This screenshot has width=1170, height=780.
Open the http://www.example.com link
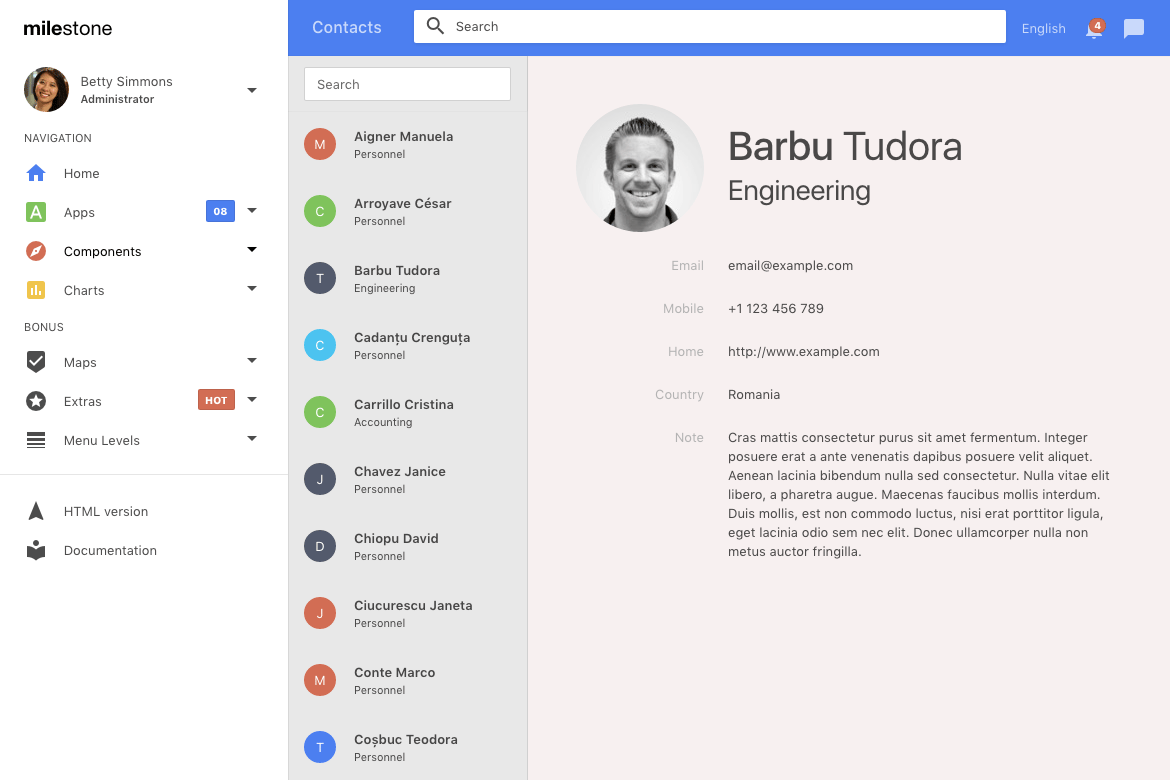[804, 352]
